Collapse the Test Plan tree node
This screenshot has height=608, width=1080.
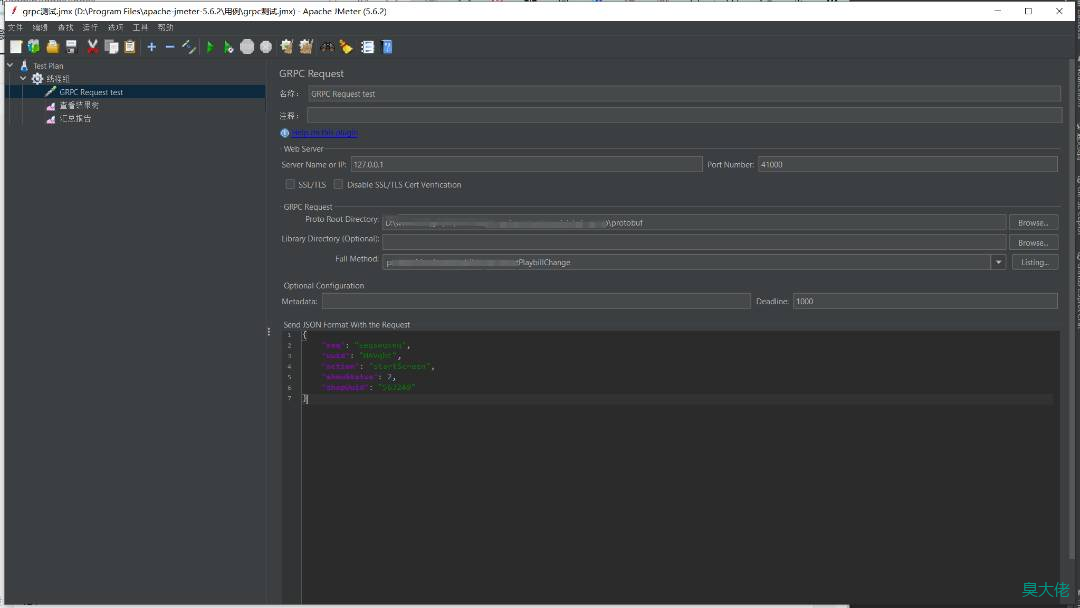(x=10, y=65)
